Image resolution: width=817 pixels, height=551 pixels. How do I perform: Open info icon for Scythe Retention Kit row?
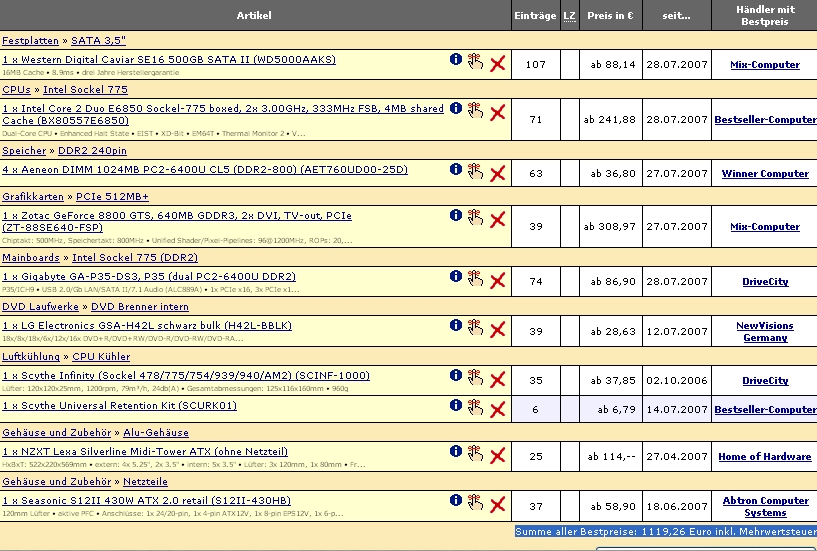(x=456, y=406)
